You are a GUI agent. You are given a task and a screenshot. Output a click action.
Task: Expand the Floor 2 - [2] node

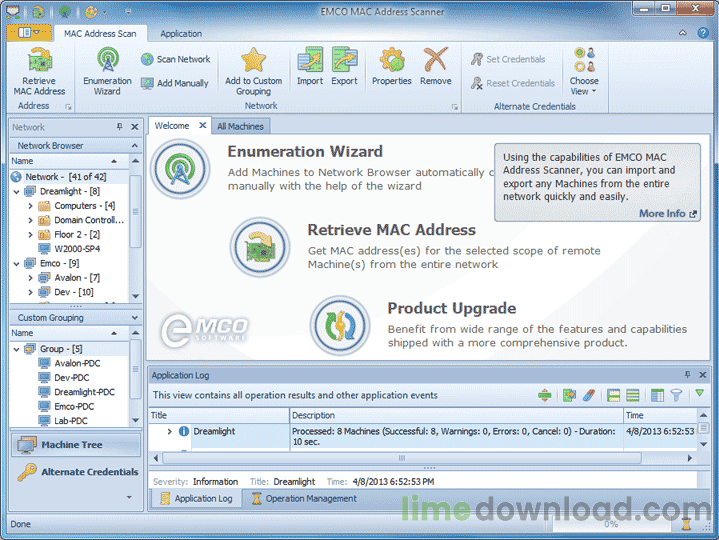pyautogui.click(x=30, y=235)
